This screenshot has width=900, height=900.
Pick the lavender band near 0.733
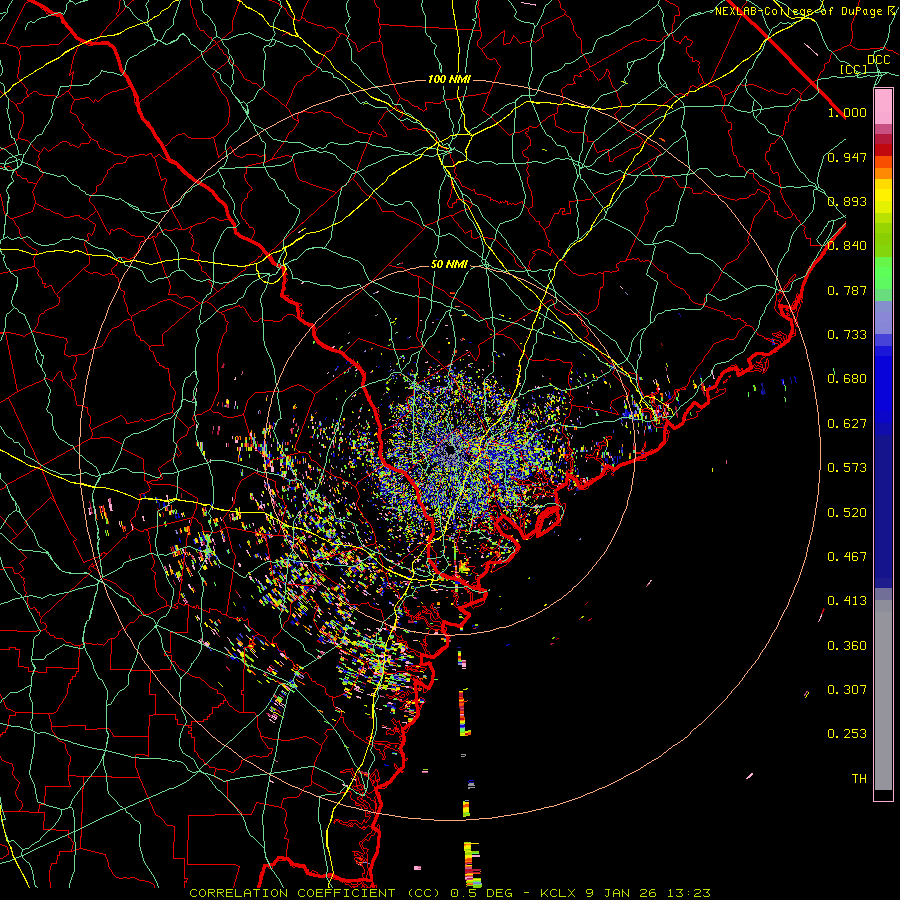883,317
